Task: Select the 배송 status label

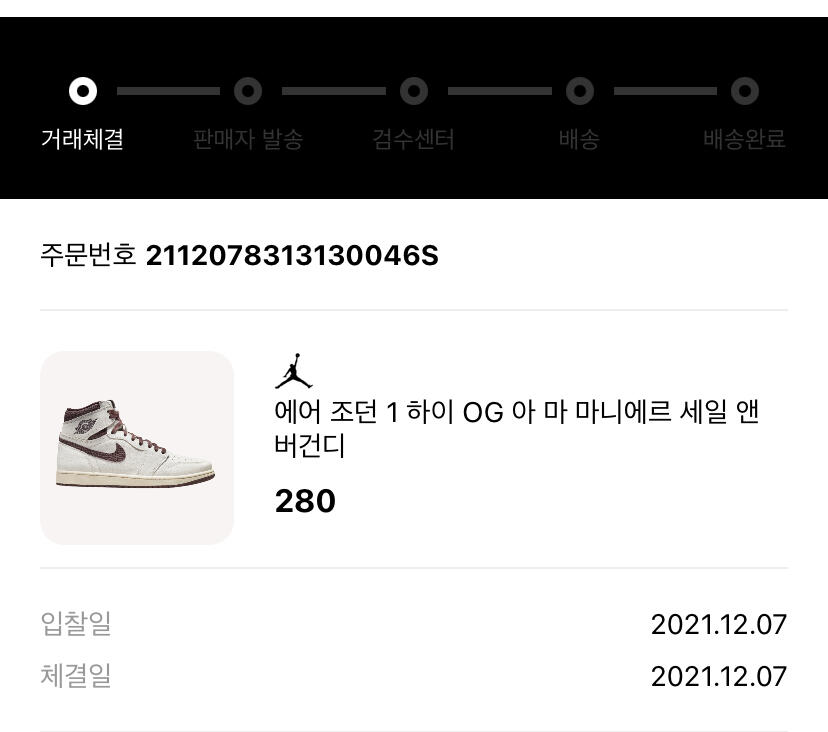Action: (x=579, y=139)
